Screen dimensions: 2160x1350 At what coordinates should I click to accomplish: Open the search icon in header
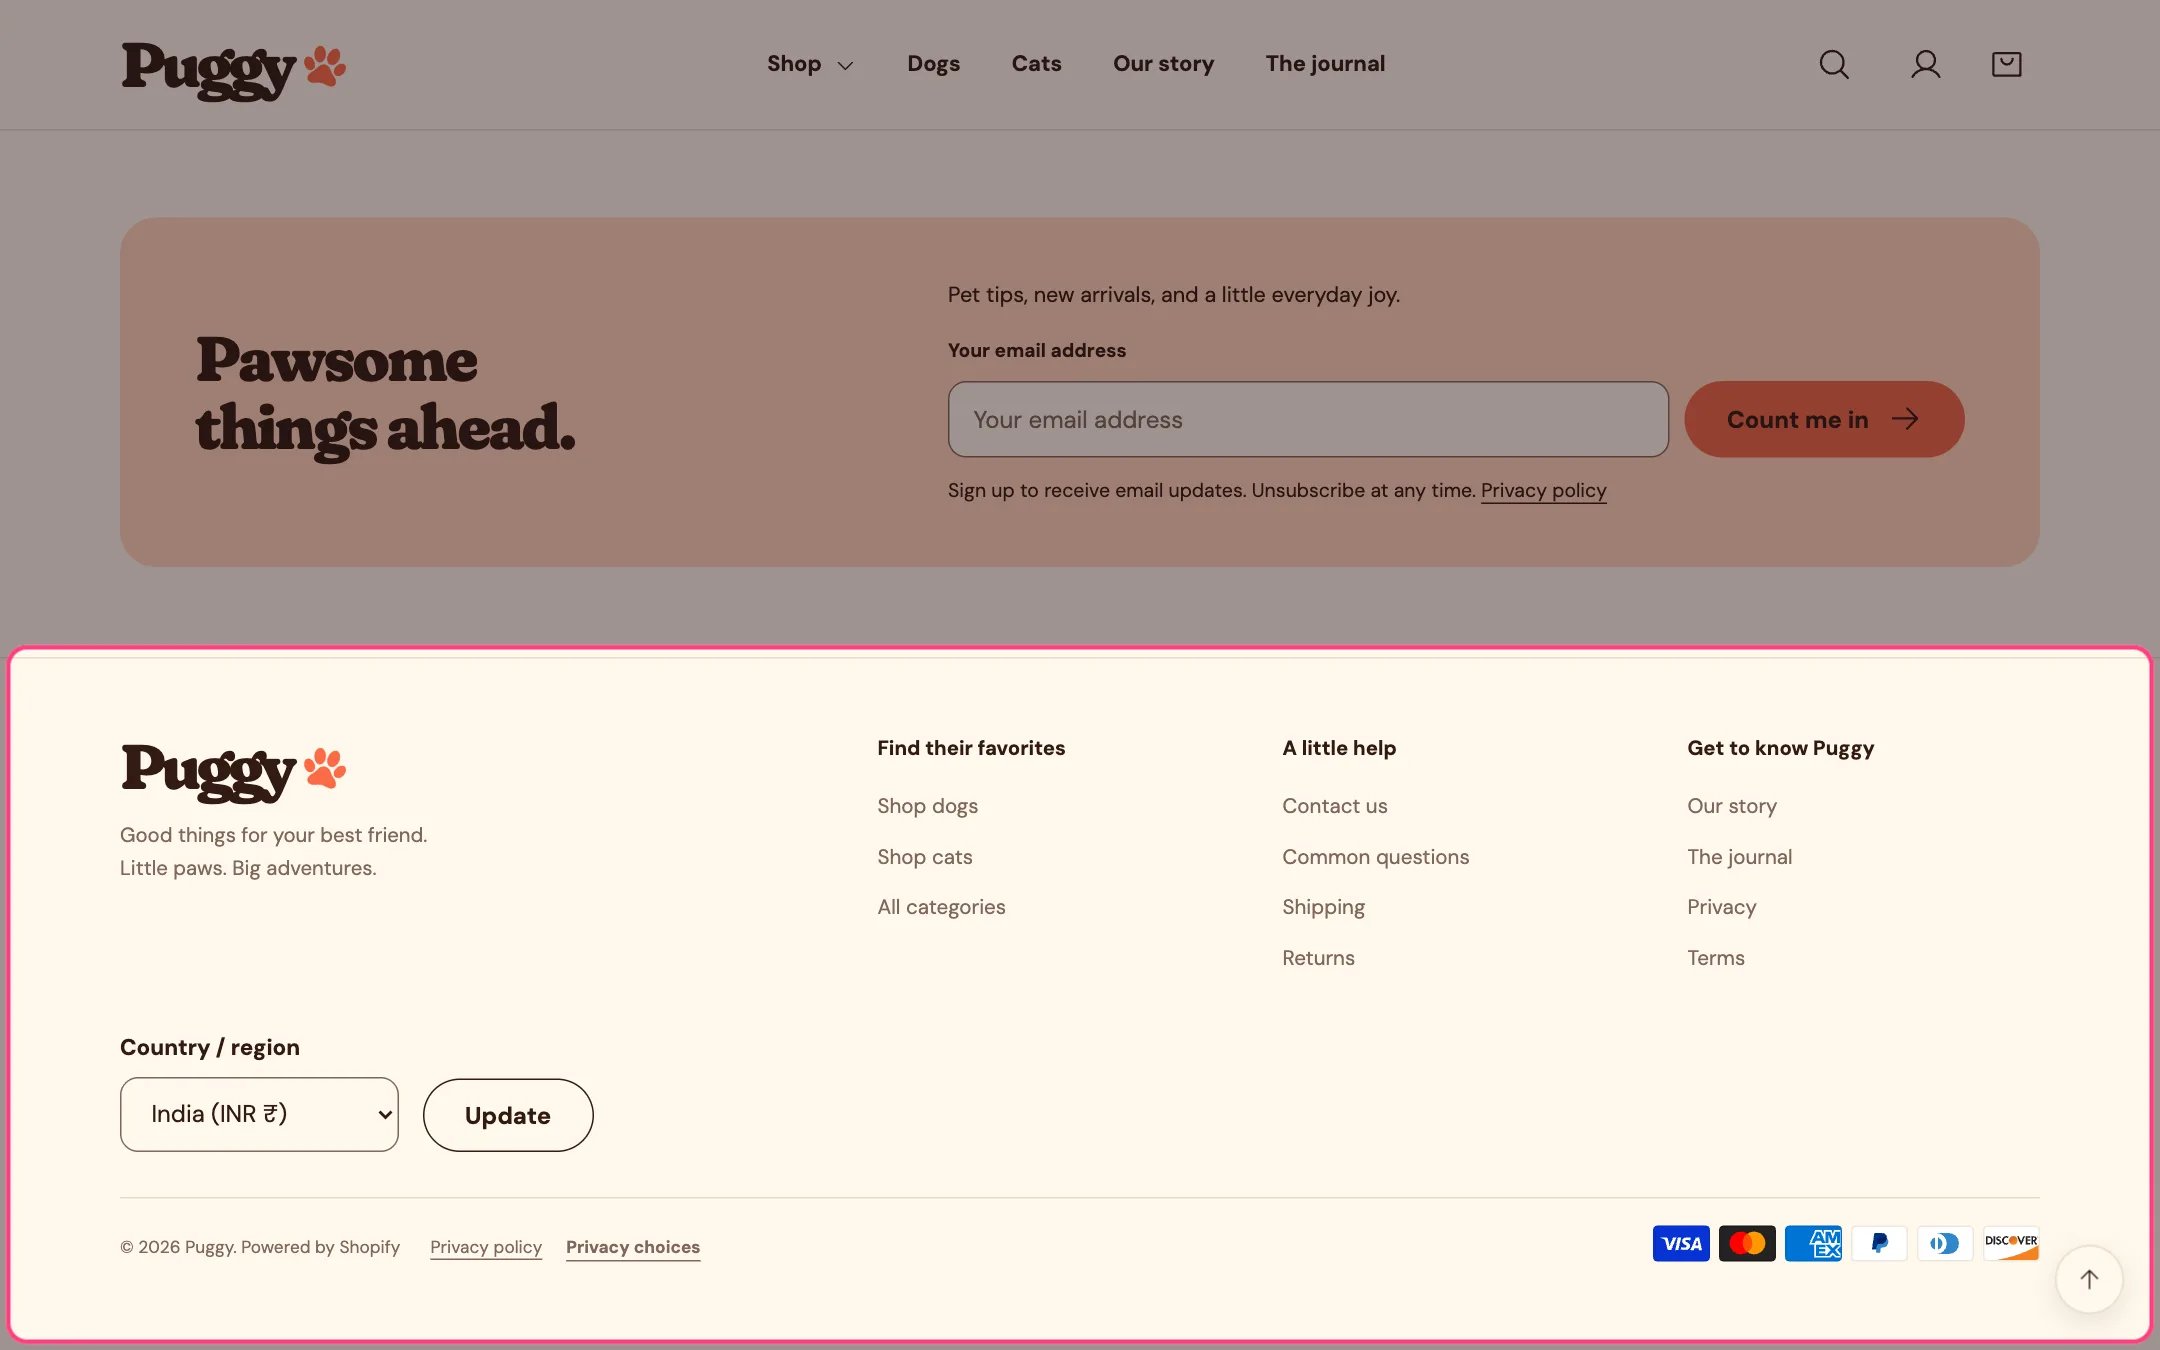pos(1833,64)
